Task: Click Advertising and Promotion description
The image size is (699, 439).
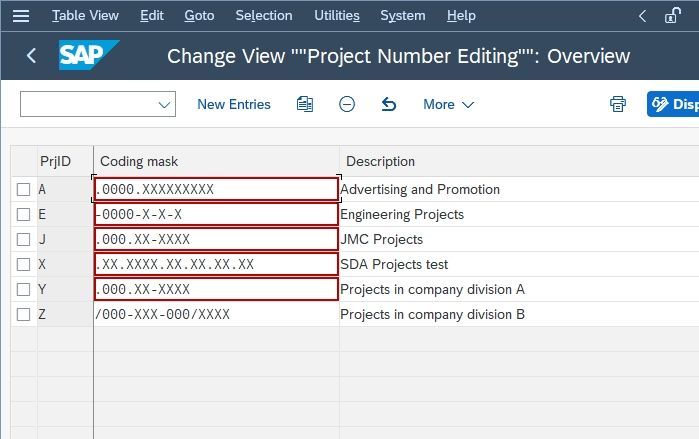Action: (x=420, y=189)
